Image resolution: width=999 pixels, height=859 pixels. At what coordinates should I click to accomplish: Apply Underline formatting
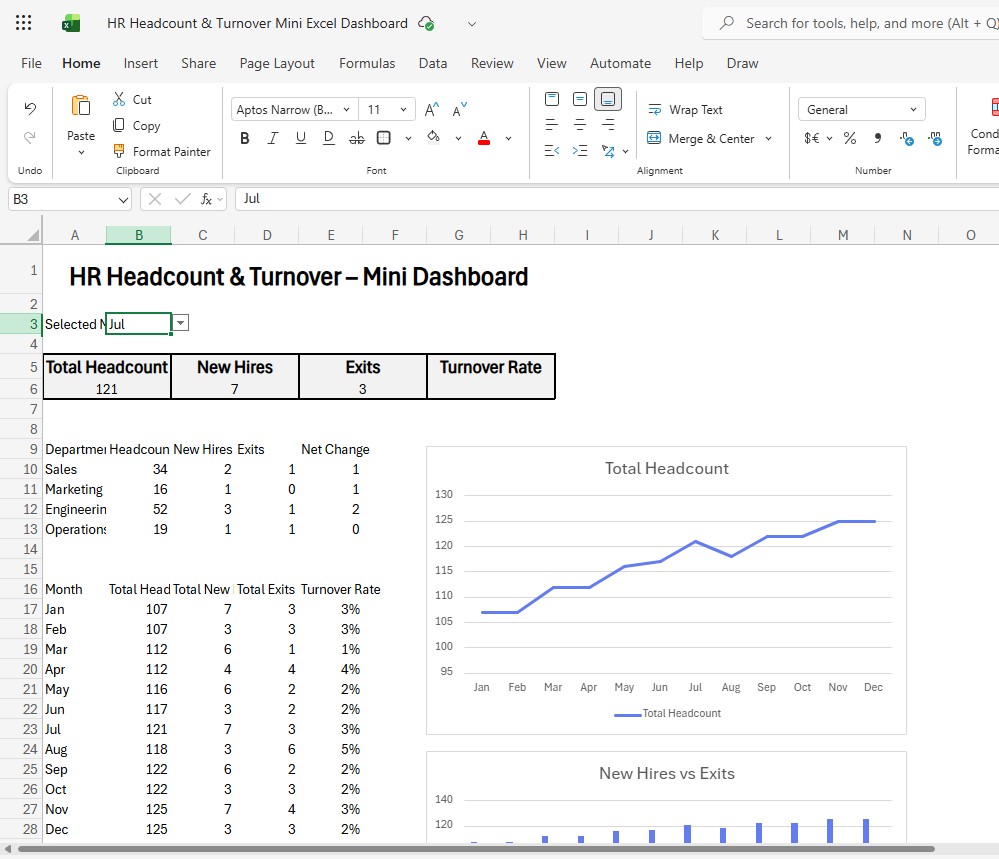(300, 138)
